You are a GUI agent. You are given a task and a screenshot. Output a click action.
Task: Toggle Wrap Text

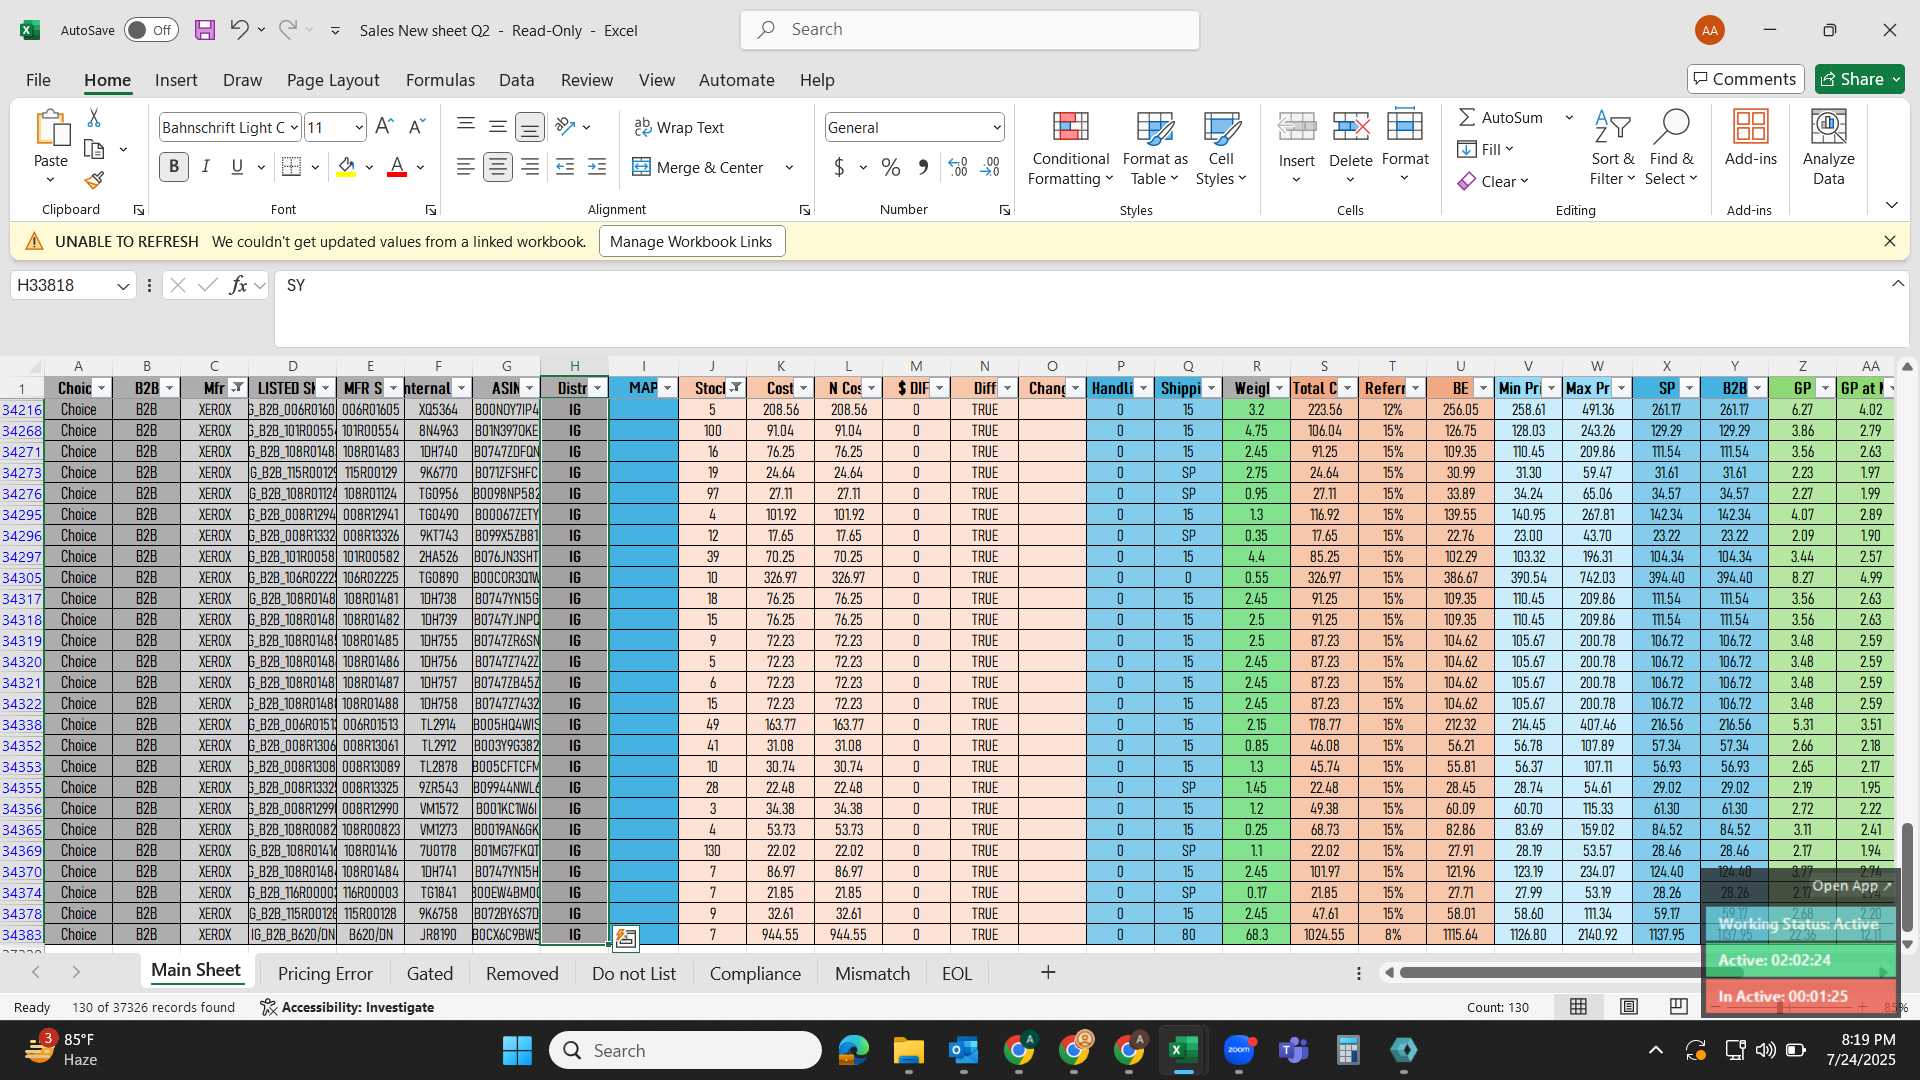pos(679,127)
